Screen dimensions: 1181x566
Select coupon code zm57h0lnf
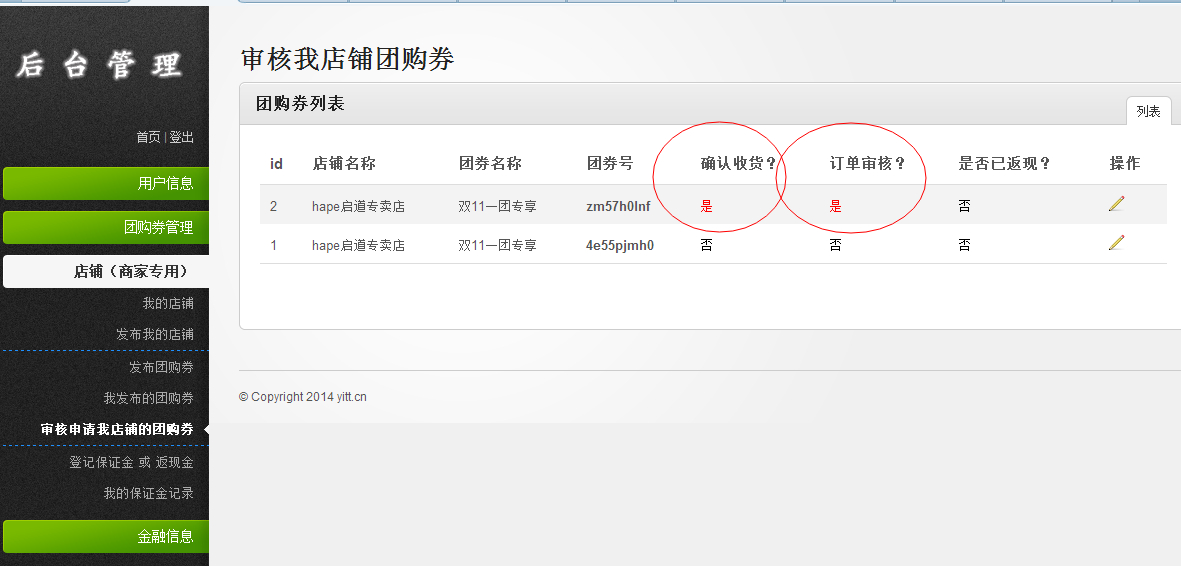coord(618,207)
